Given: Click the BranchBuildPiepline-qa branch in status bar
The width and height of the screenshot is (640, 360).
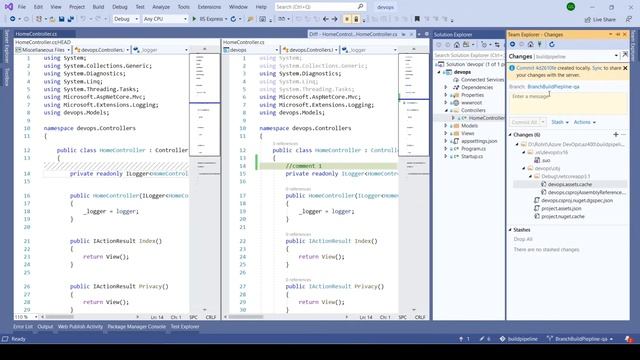Looking at the screenshot, I should [580, 339].
